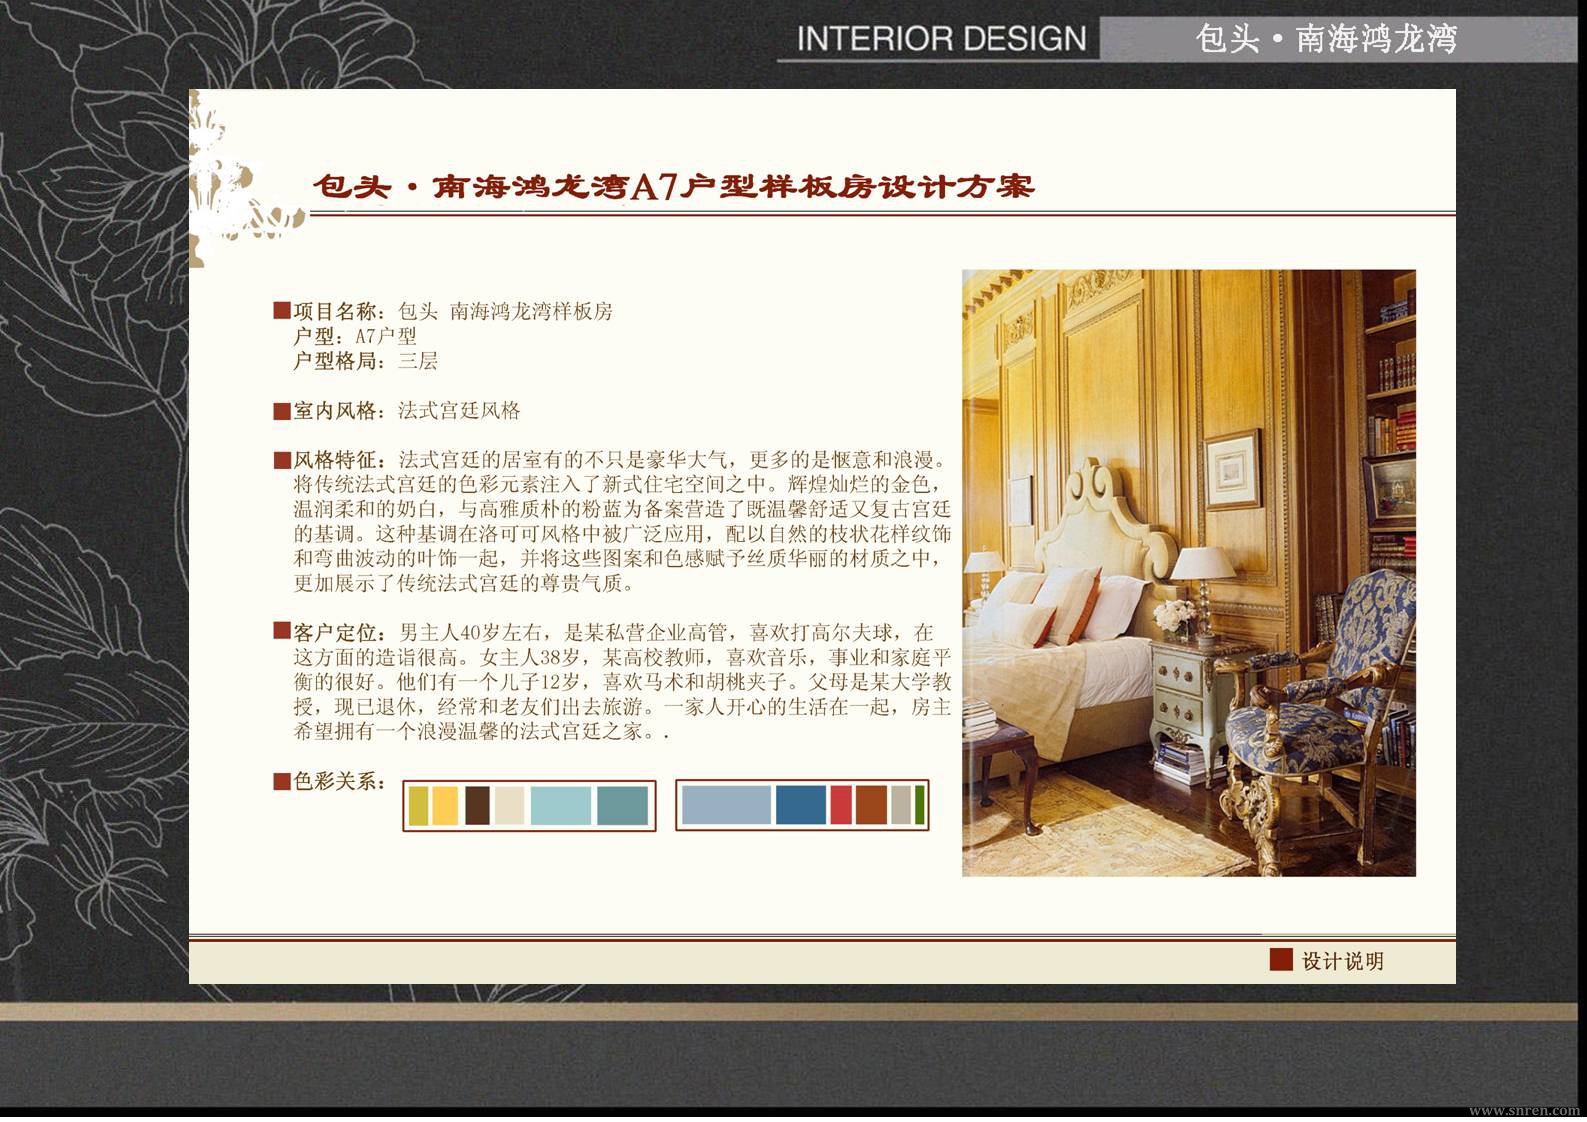This screenshot has width=1587, height=1122.
Task: Click the INTERIOR DESIGN header label
Action: point(941,39)
